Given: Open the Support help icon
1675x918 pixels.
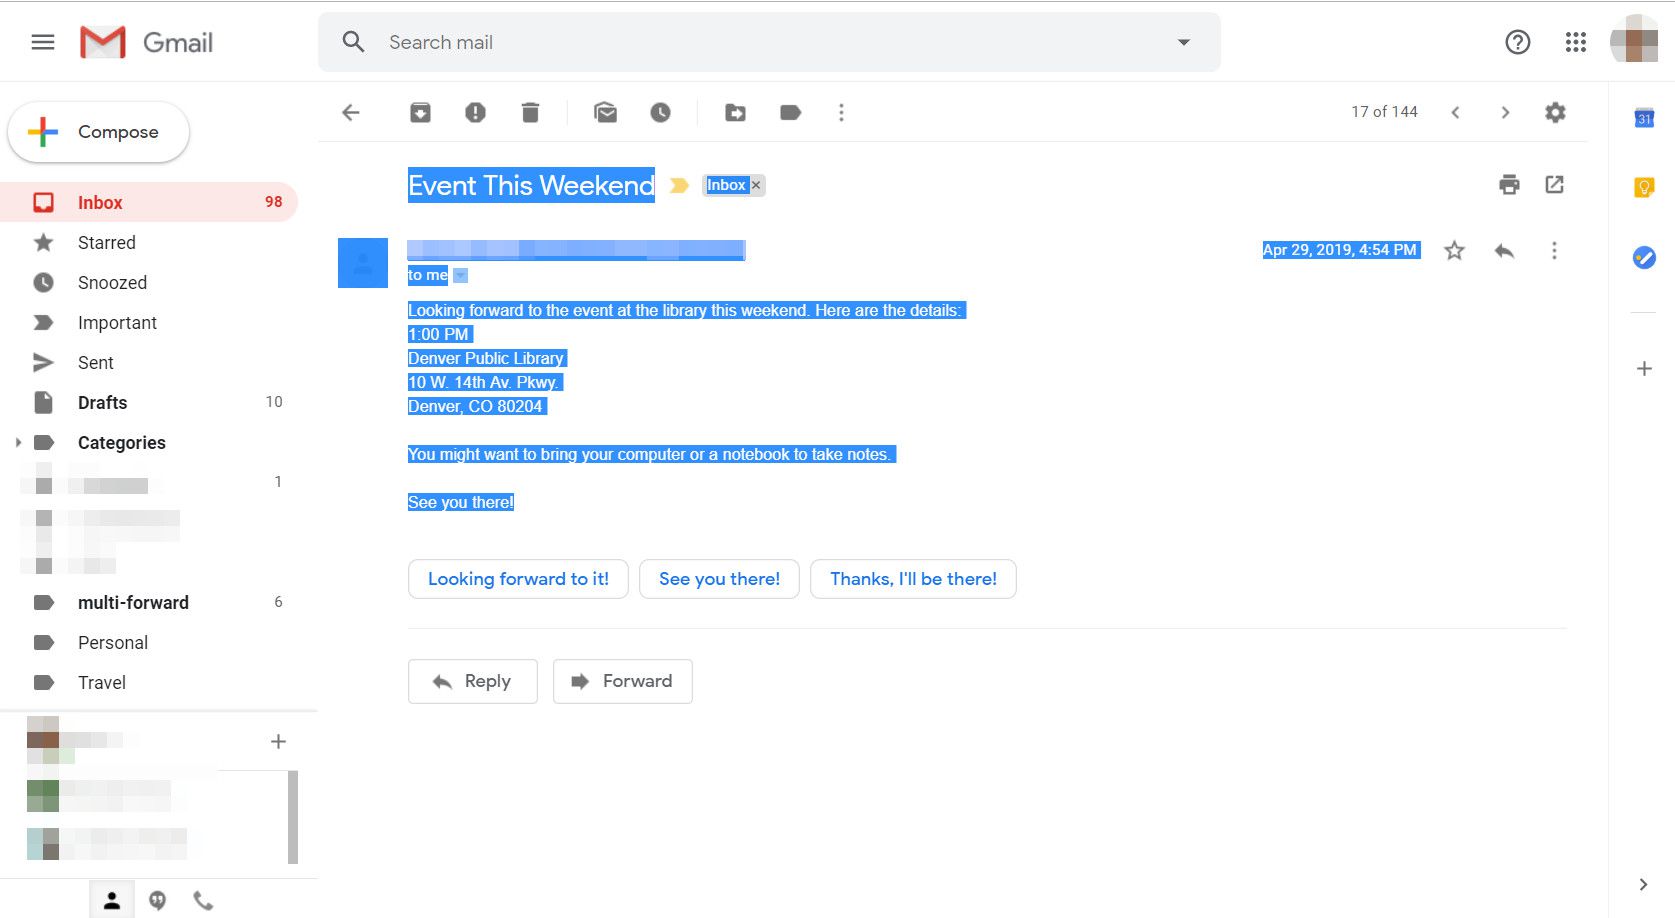Looking at the screenshot, I should click(x=1518, y=42).
